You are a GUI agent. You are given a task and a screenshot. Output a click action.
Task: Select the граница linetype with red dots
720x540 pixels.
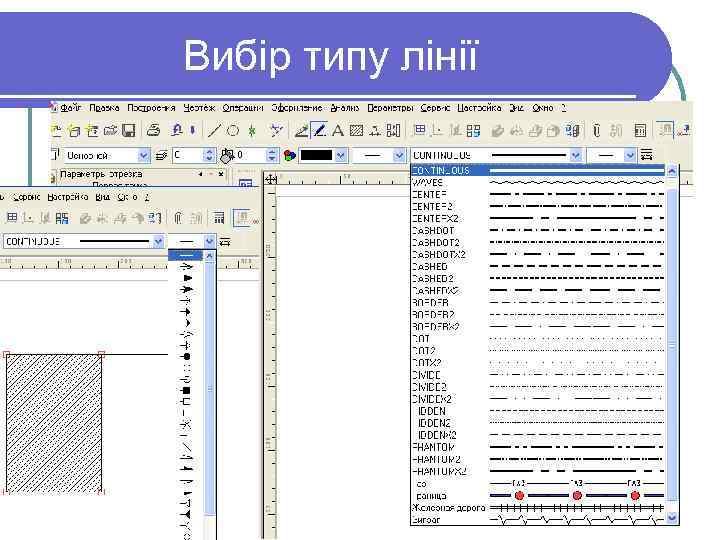(538, 495)
